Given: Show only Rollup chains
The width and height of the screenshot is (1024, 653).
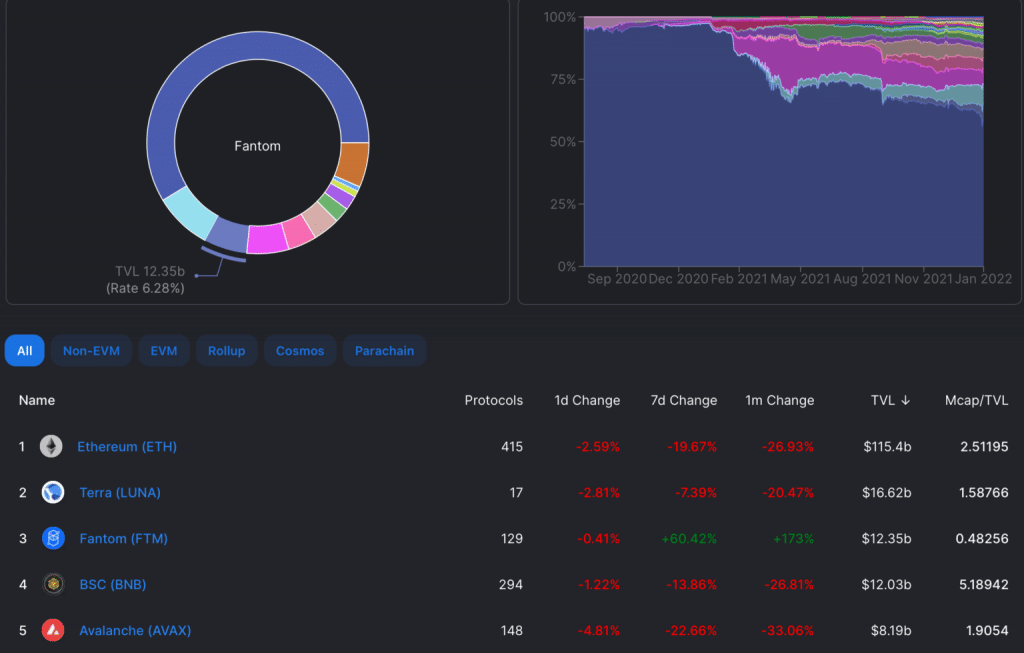Looking at the screenshot, I should (227, 351).
